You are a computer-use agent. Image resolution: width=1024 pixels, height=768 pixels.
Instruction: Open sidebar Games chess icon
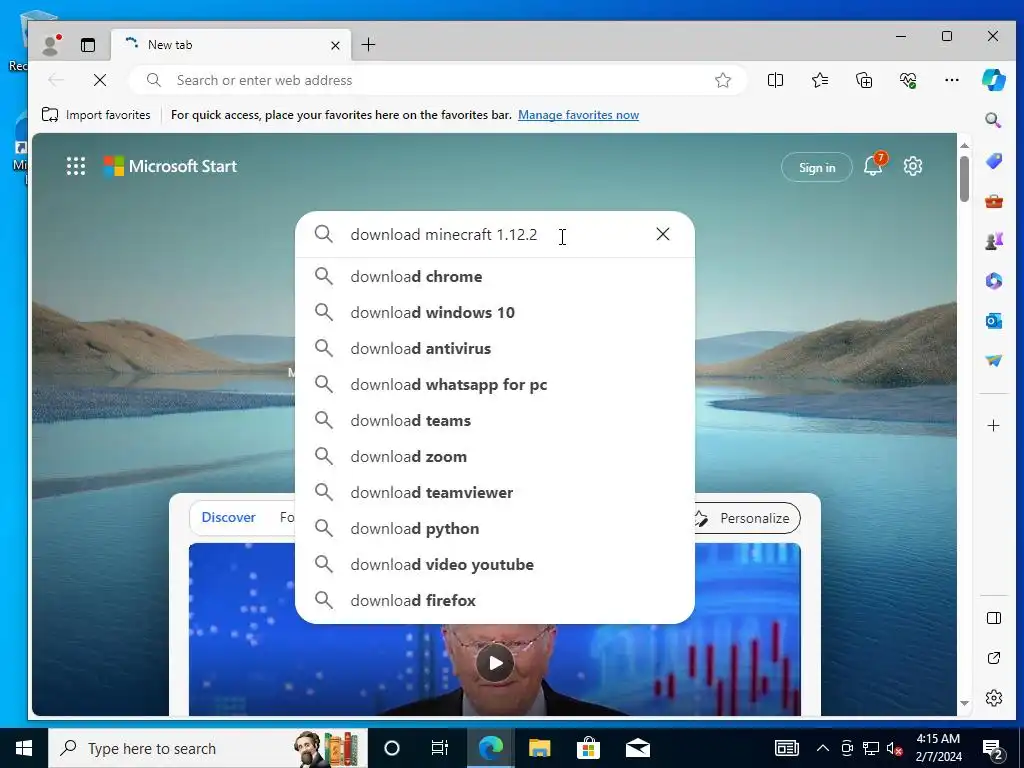click(993, 241)
